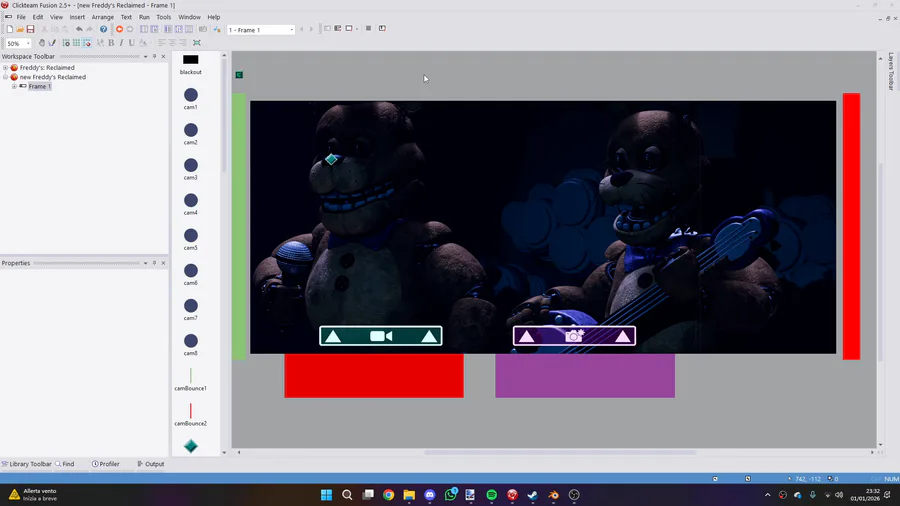Toggle Underline text formatting
Viewport: 900px width, 506px height.
131,43
